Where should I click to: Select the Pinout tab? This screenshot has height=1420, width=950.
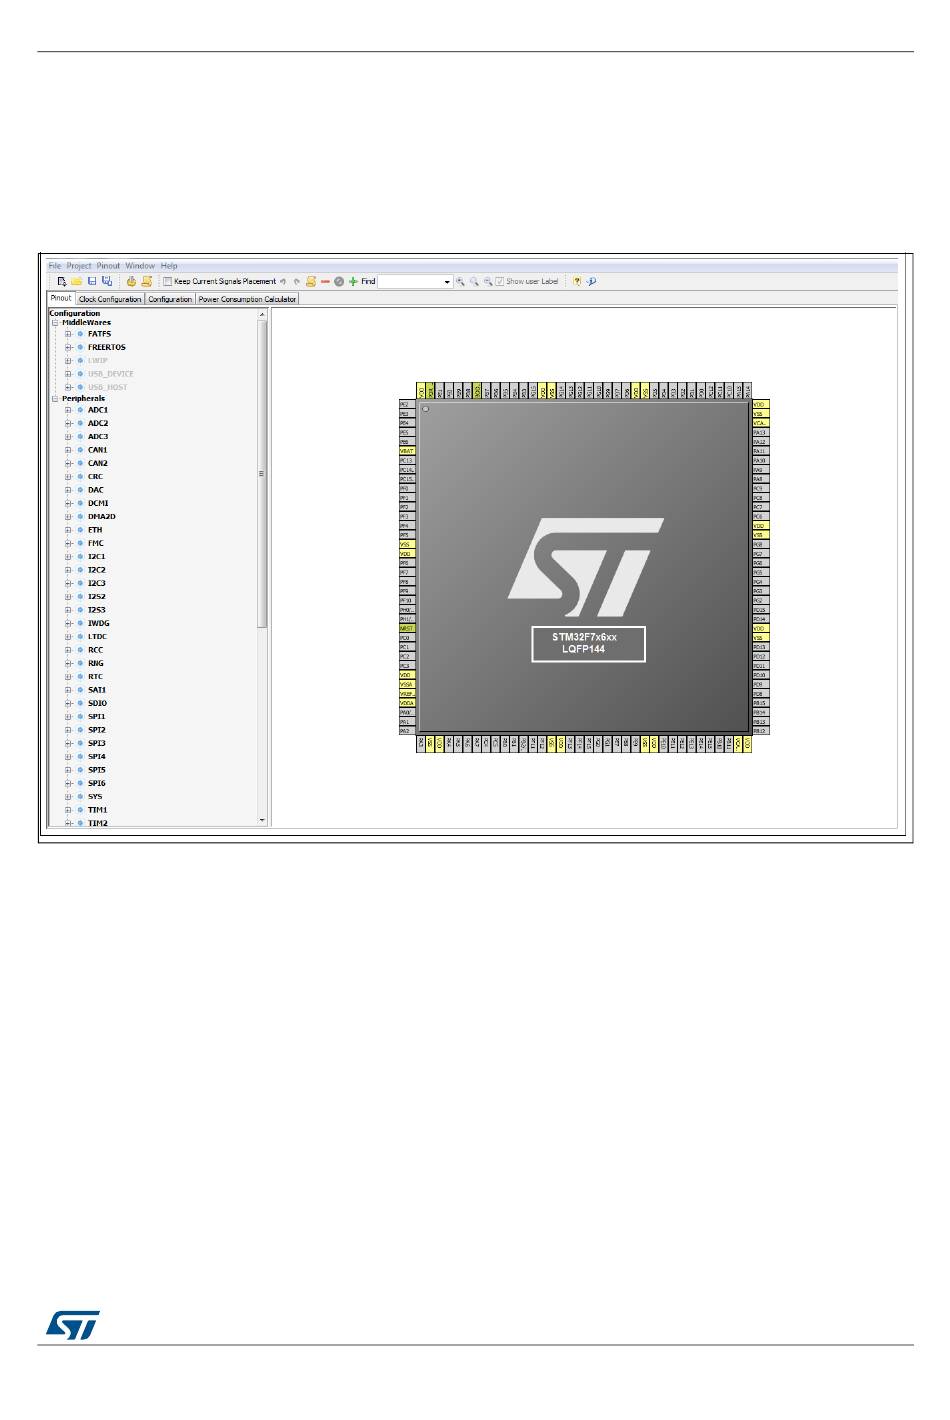click(61, 298)
